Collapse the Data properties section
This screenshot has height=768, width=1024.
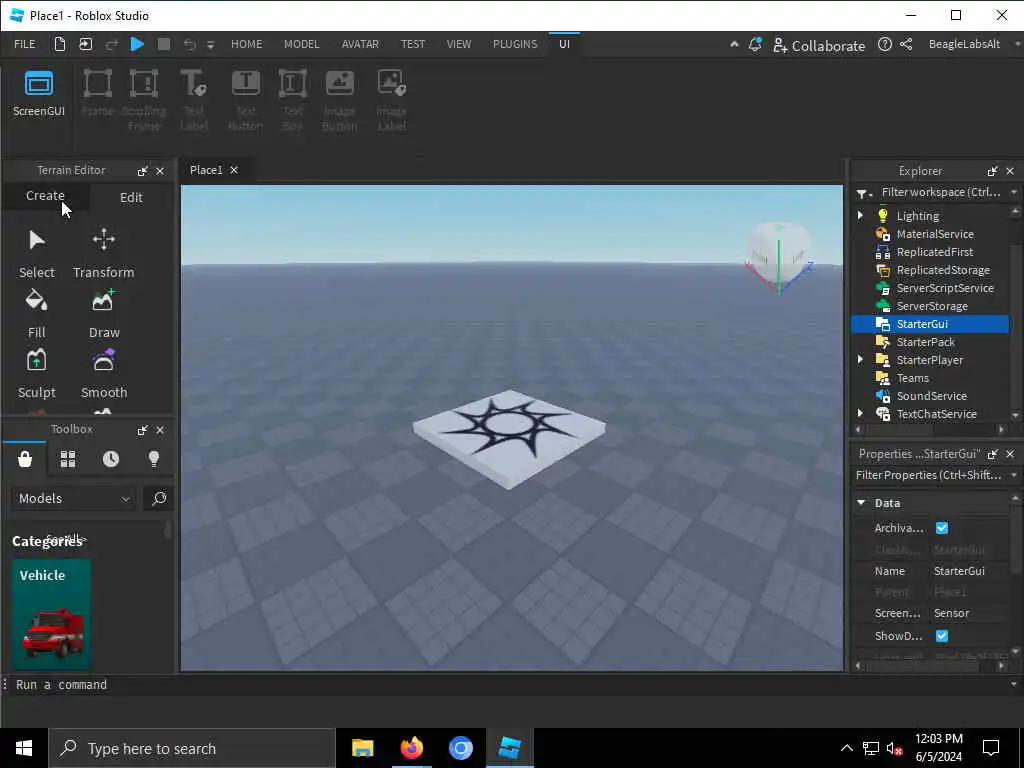click(861, 503)
